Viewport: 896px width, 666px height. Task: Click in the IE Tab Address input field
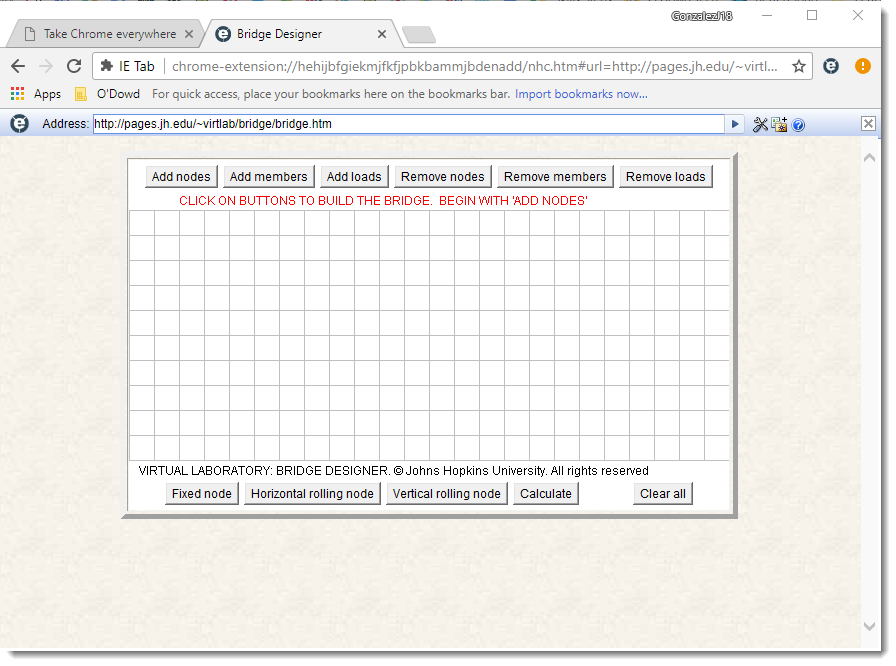pyautogui.click(x=407, y=124)
